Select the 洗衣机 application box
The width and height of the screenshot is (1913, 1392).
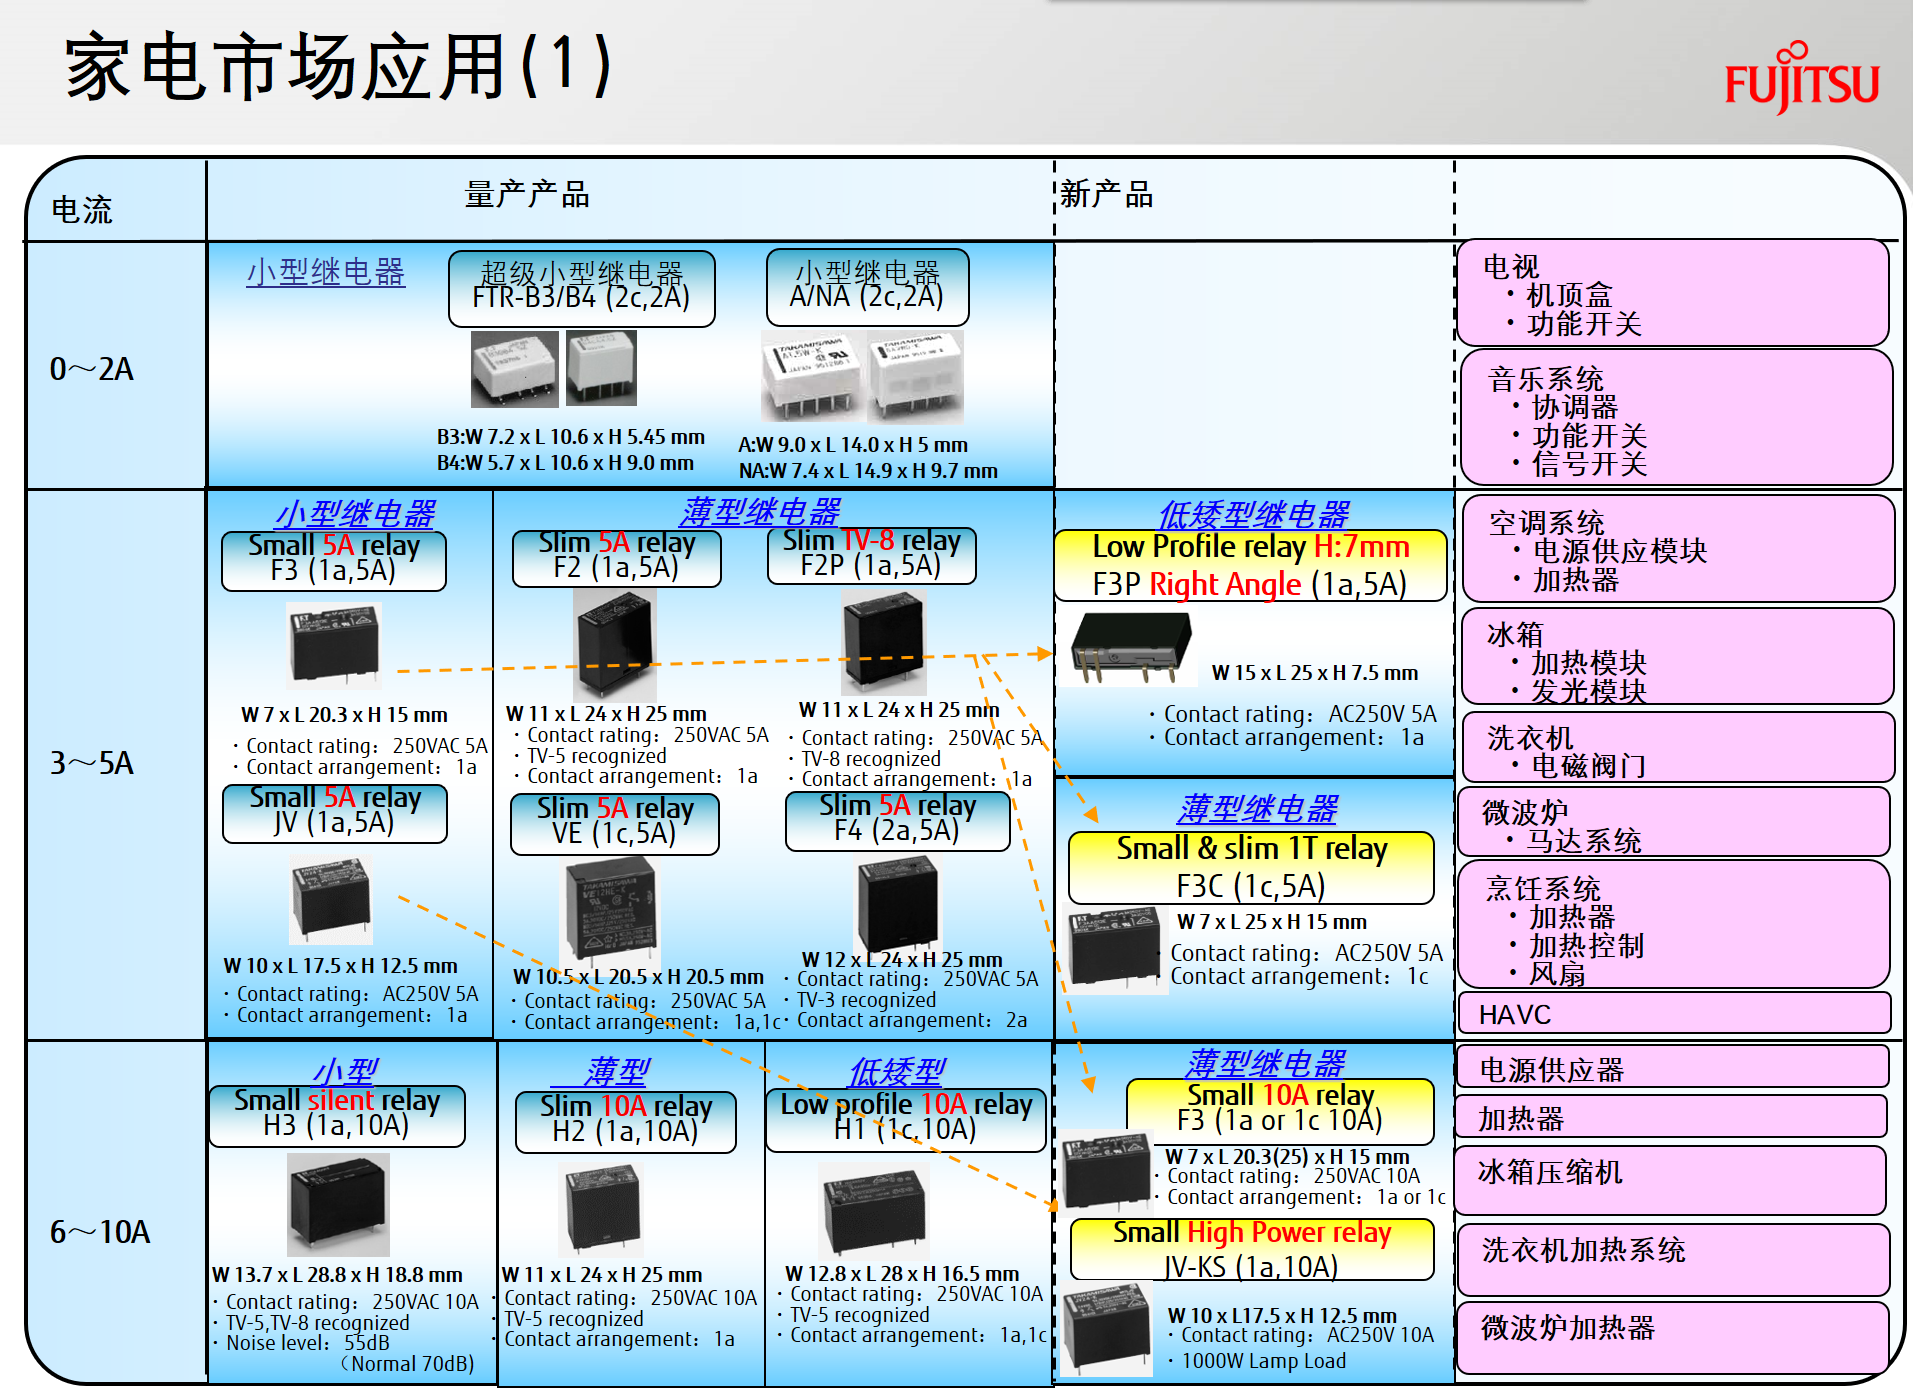tap(1678, 747)
